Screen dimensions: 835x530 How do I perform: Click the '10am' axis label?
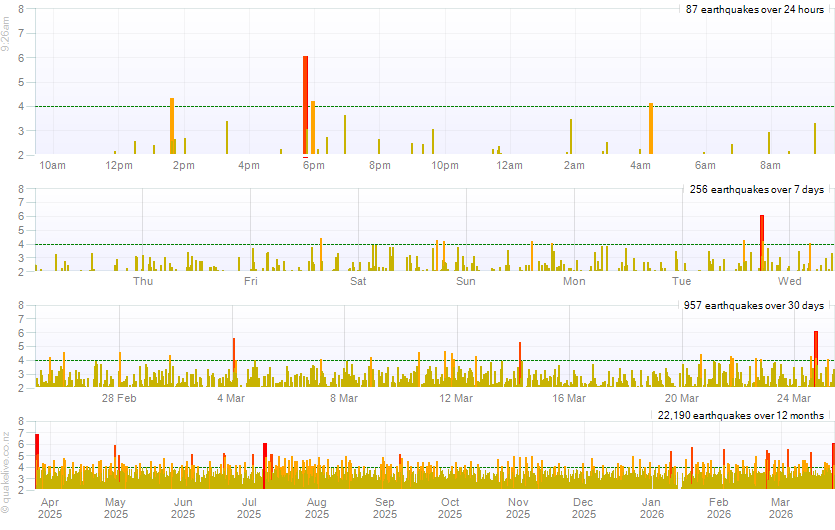[51, 165]
